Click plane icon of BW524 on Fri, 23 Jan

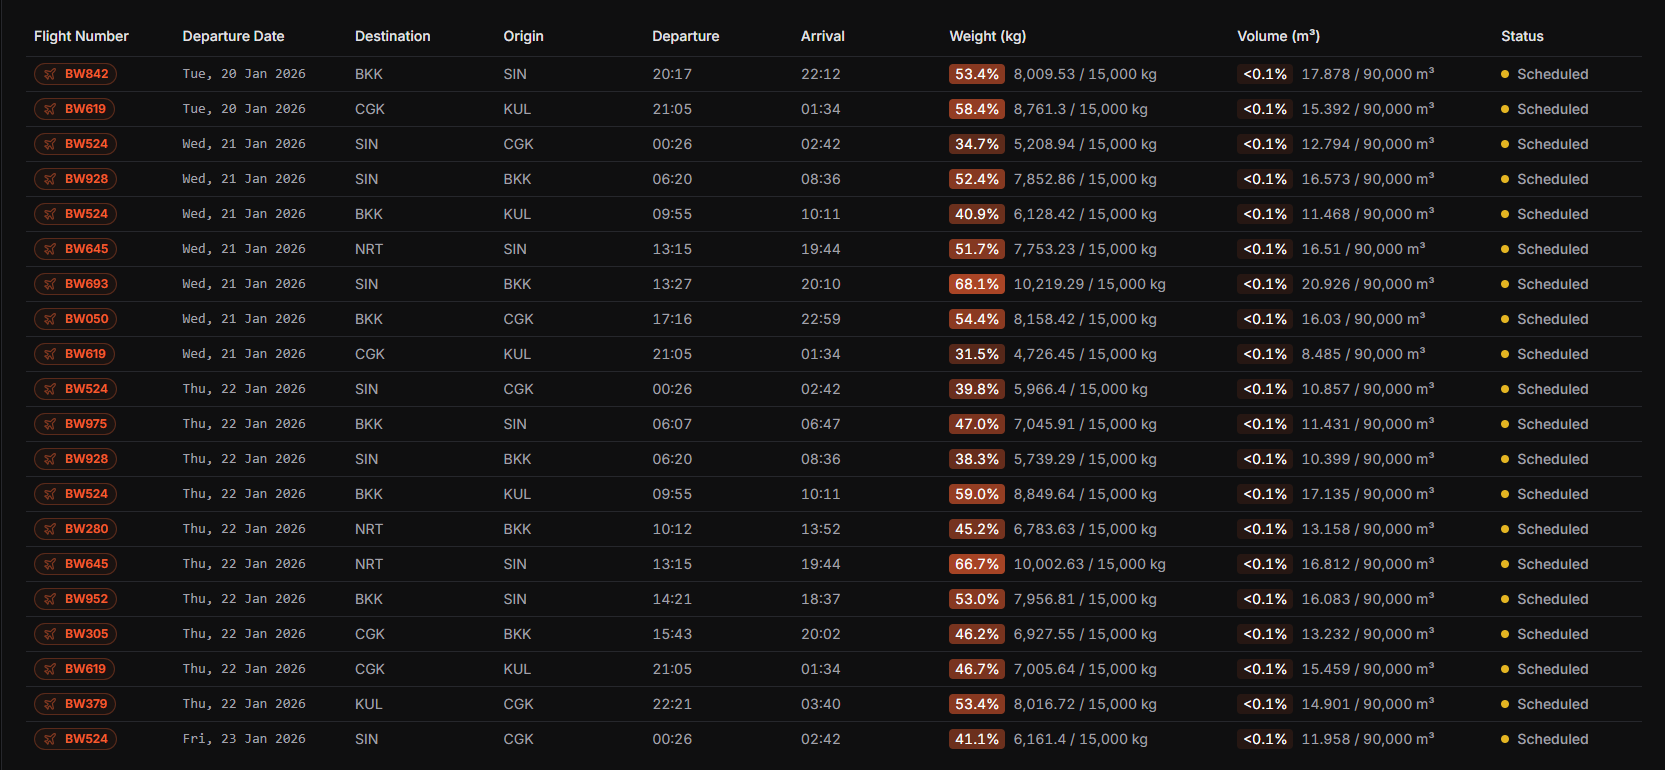pos(50,739)
